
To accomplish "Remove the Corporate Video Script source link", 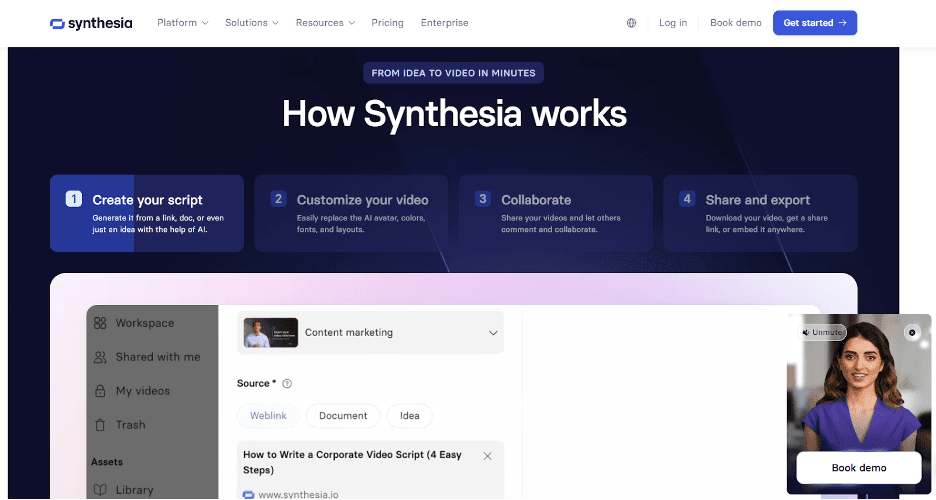I will [x=487, y=456].
